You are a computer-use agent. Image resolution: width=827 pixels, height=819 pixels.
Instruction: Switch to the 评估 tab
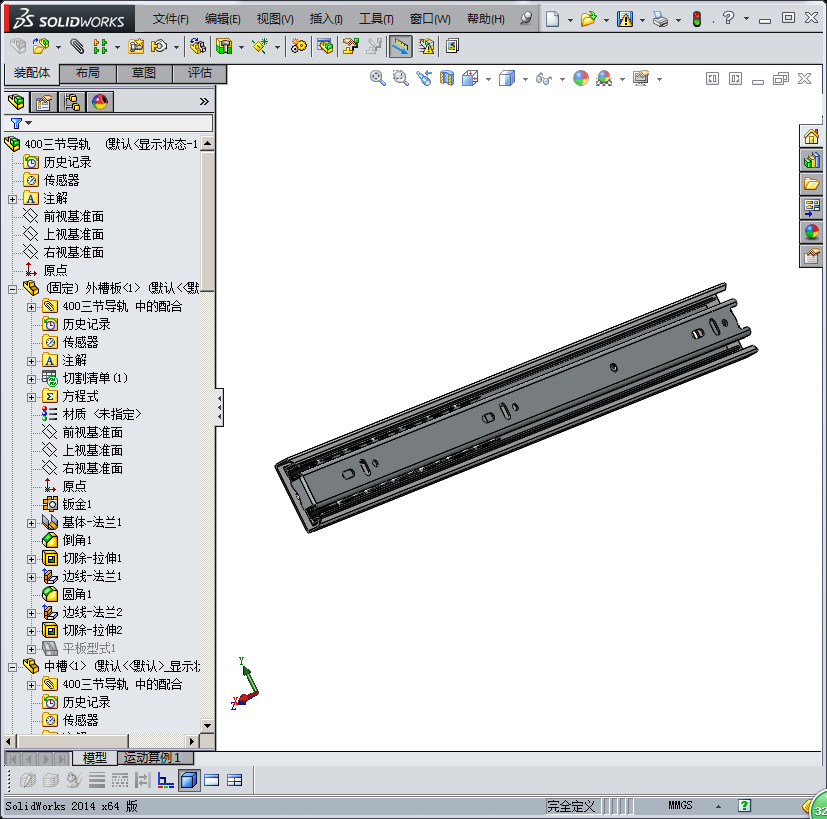point(200,73)
